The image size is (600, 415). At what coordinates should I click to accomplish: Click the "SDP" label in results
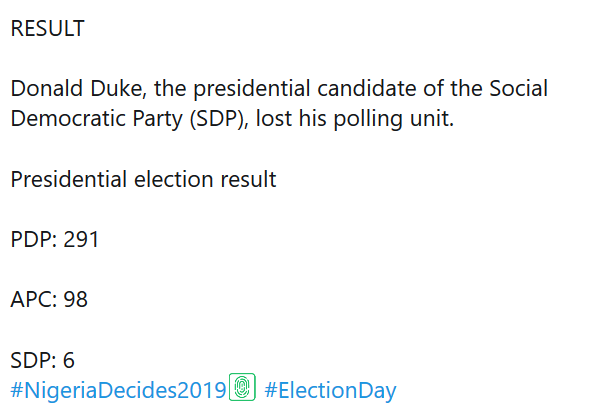[30, 360]
